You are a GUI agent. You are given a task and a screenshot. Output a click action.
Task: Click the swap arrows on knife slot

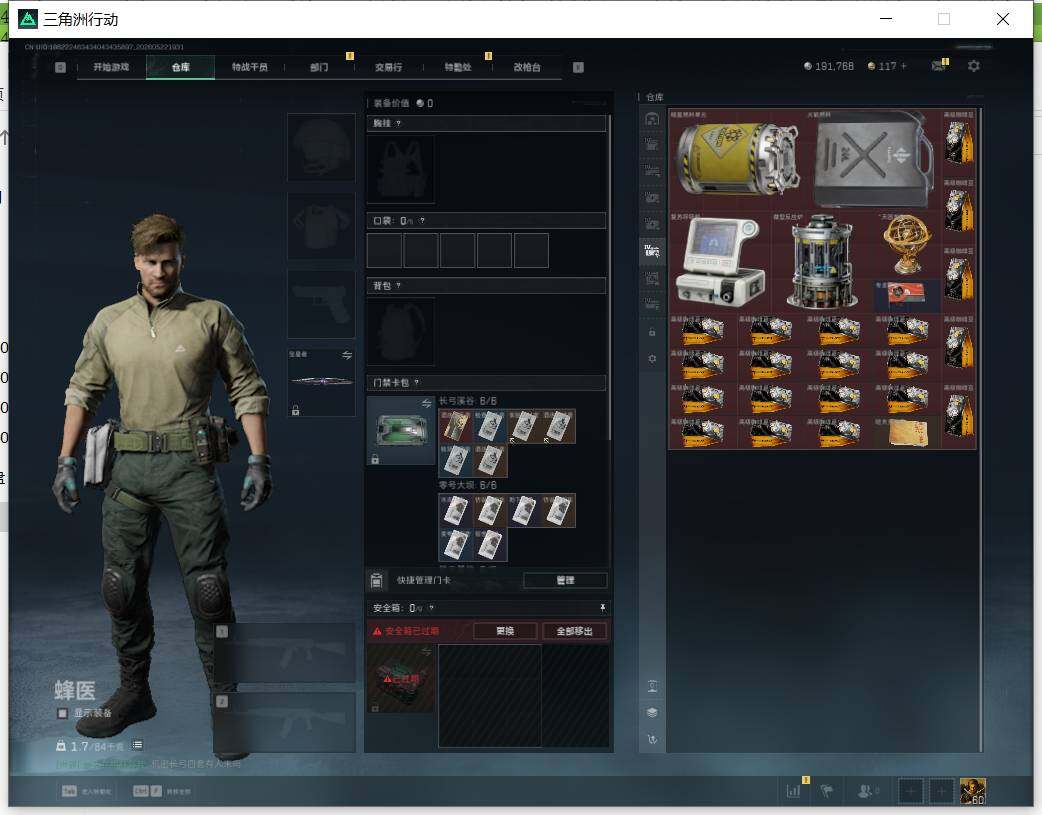point(347,356)
